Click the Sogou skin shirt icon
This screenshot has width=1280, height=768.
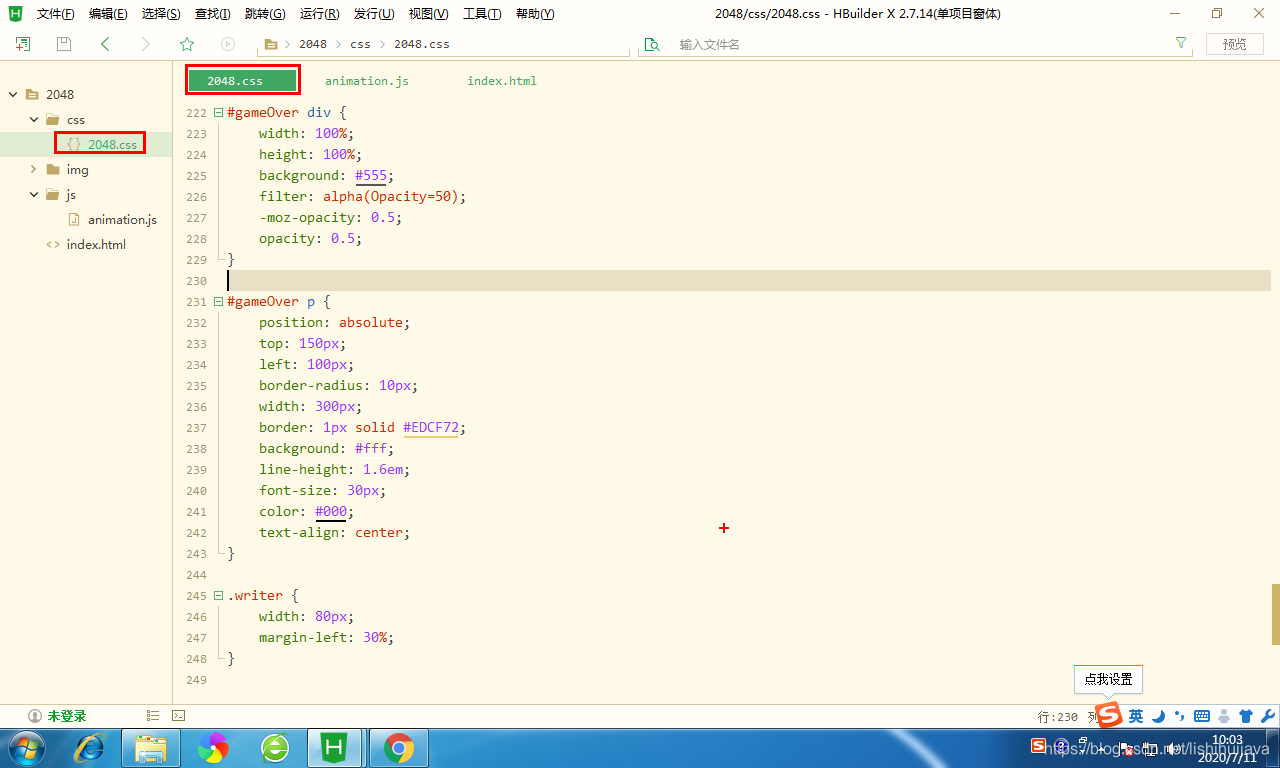1246,716
